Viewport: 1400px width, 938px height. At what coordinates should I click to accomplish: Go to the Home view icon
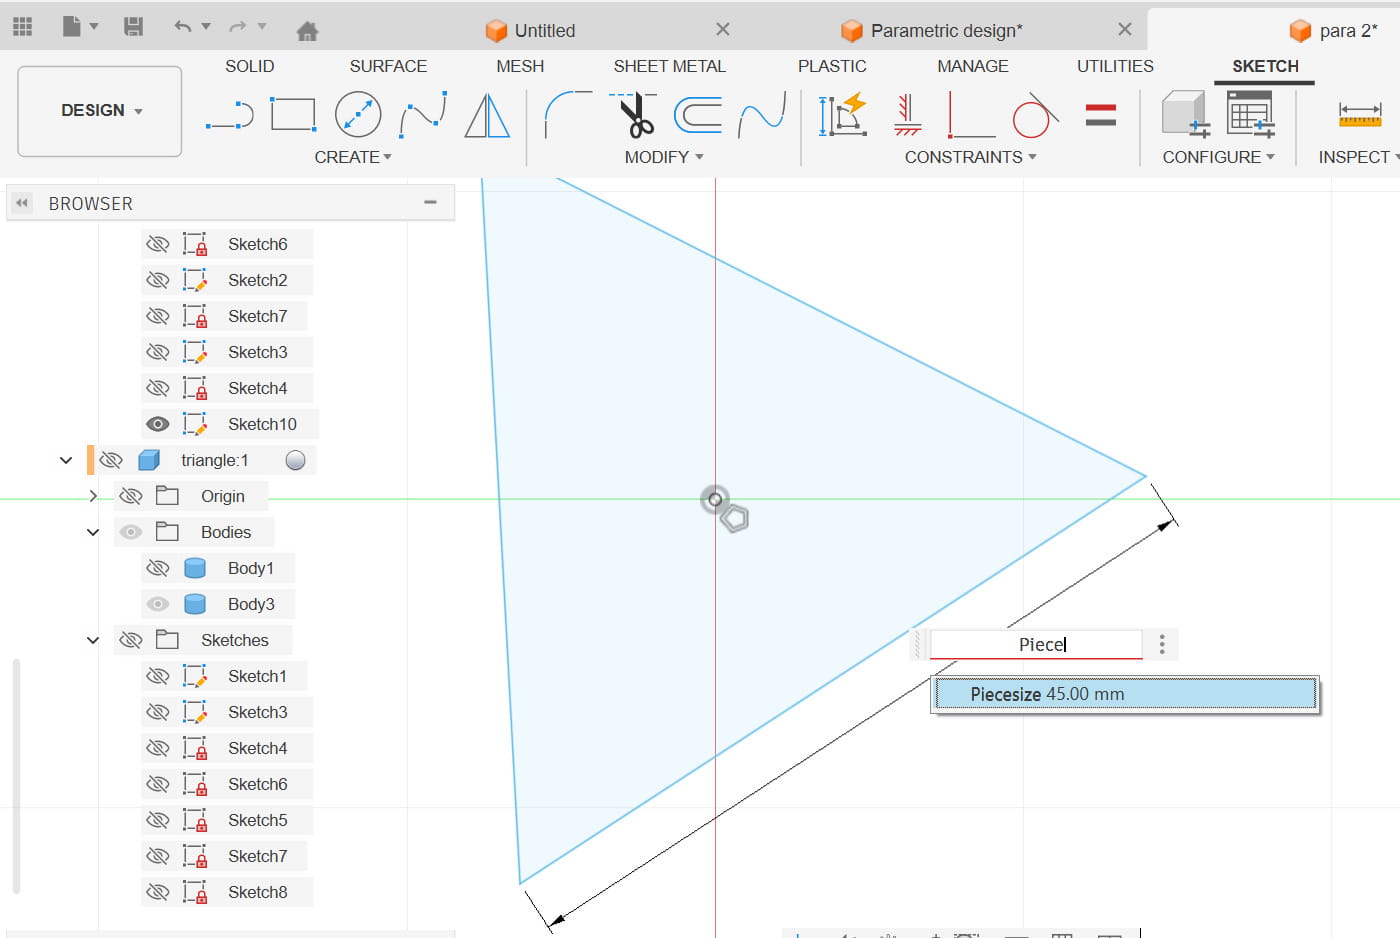click(308, 31)
